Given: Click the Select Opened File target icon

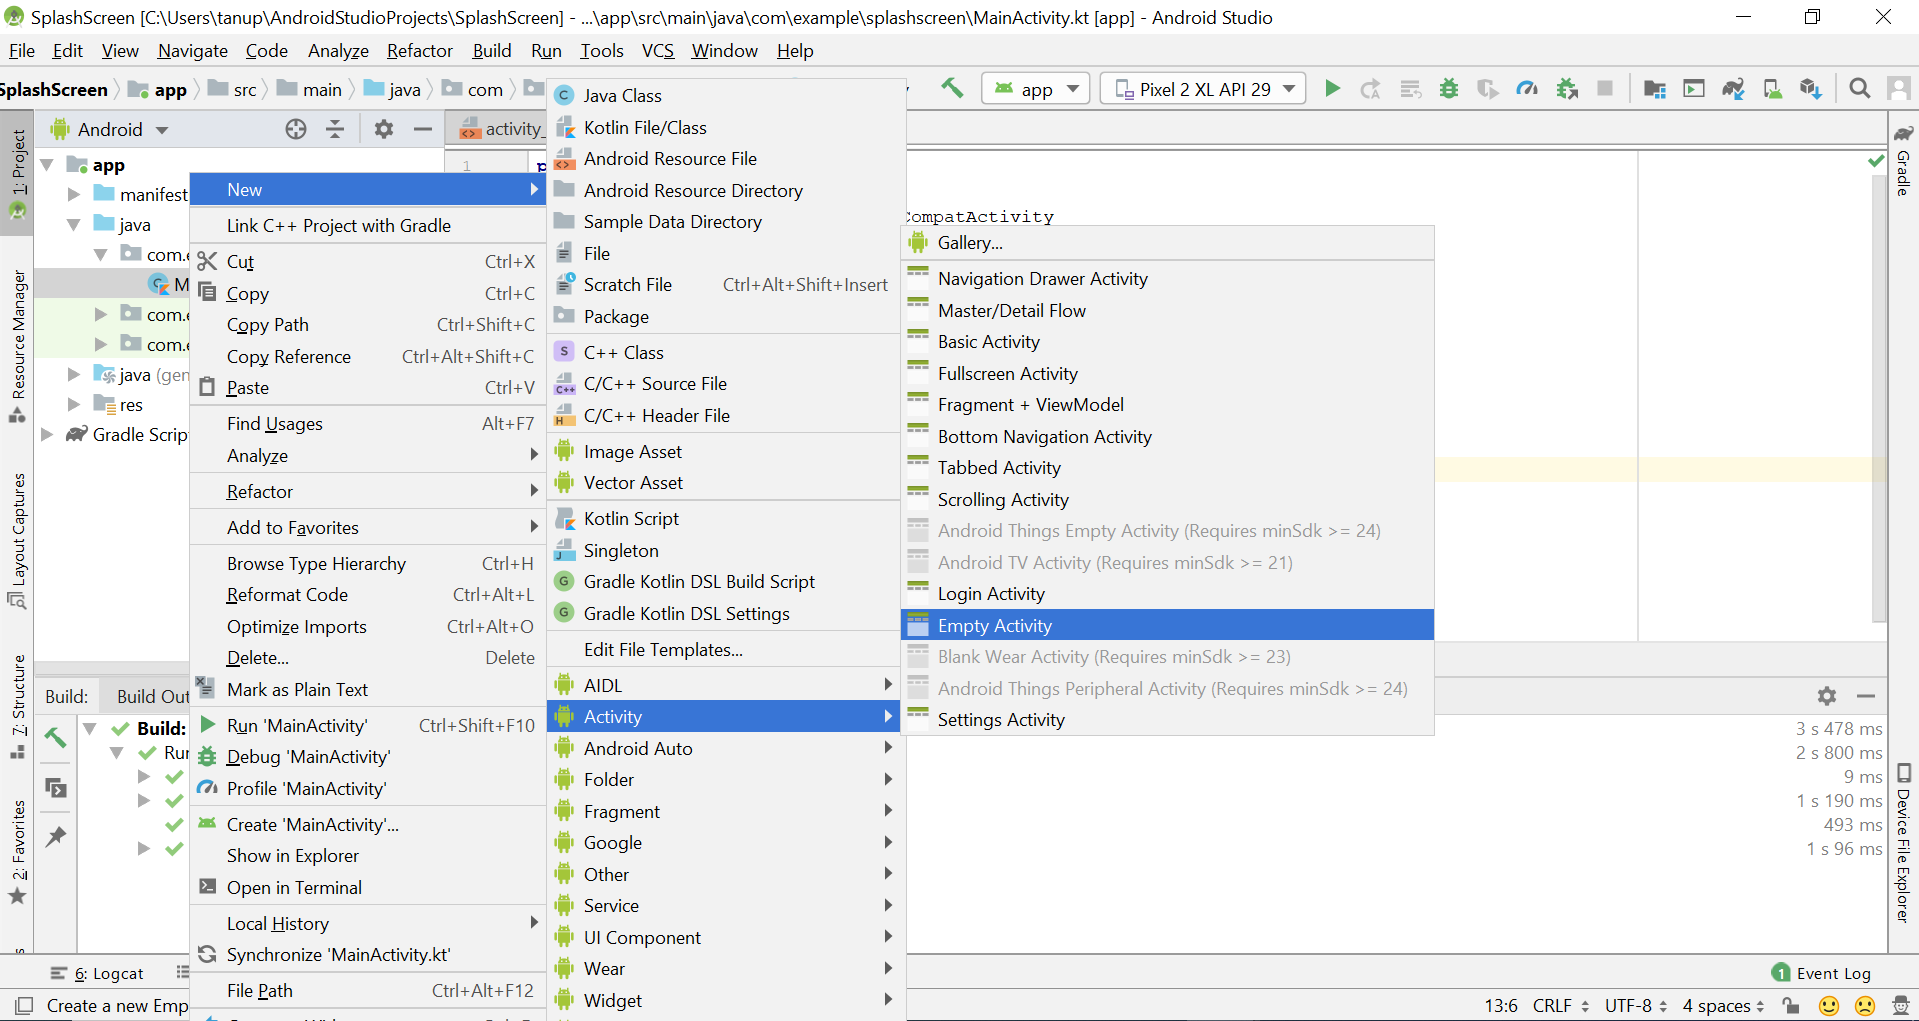Looking at the screenshot, I should coord(296,129).
